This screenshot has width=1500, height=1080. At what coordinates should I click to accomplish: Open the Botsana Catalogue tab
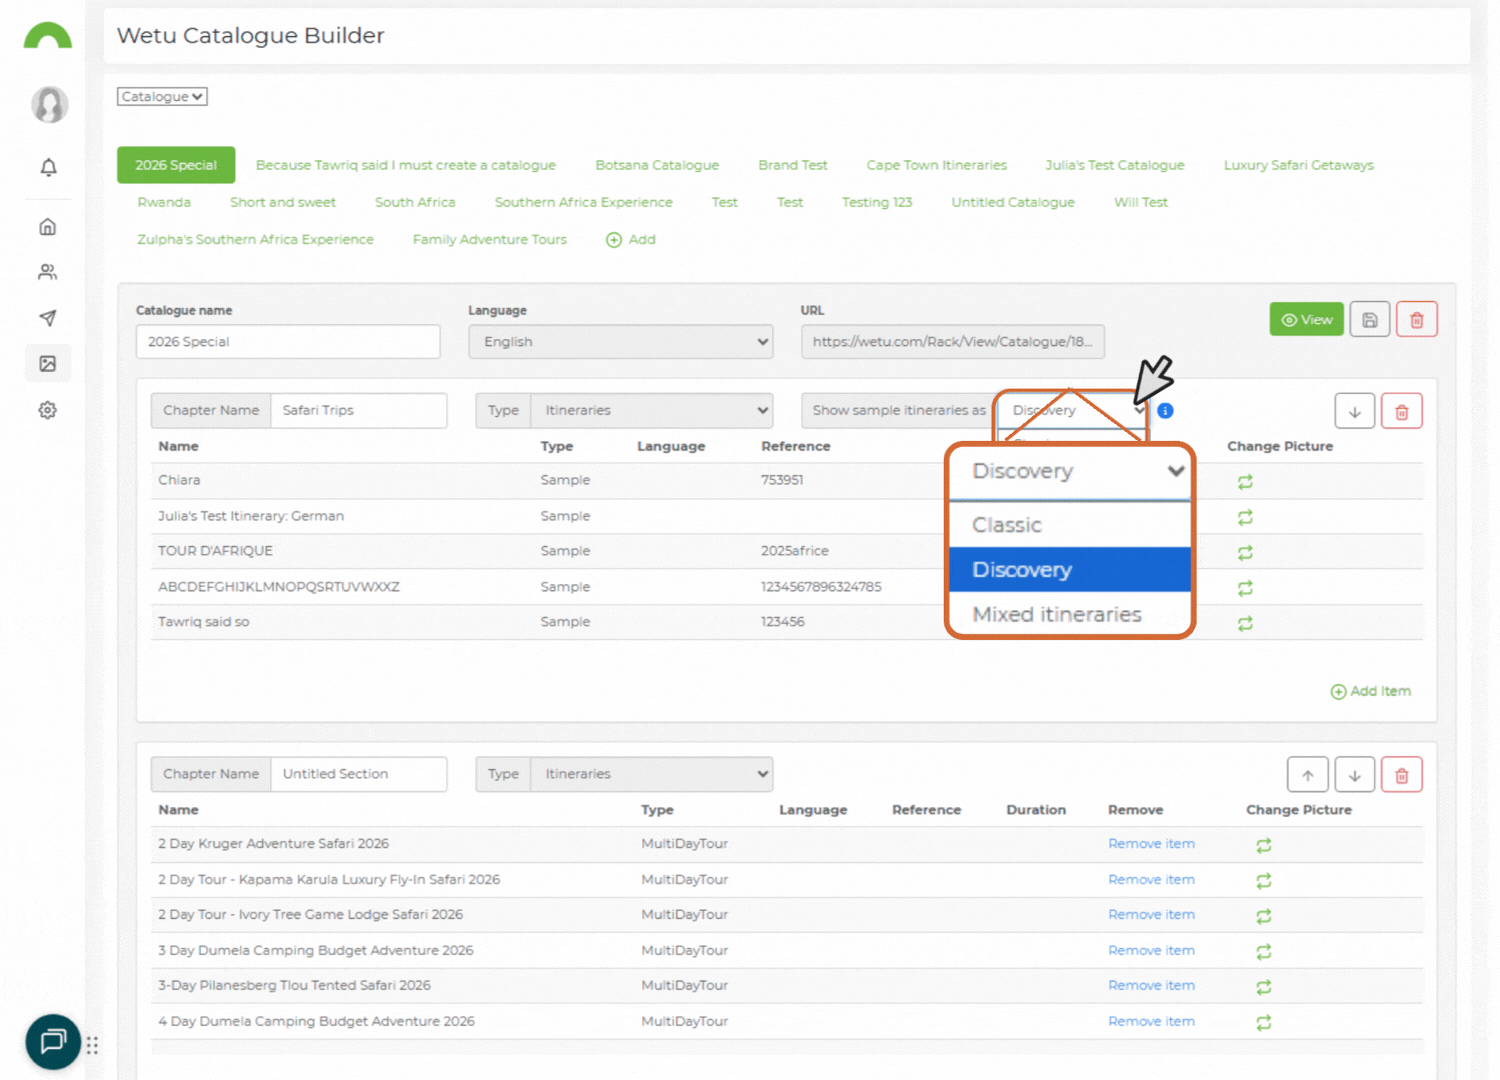(x=656, y=164)
